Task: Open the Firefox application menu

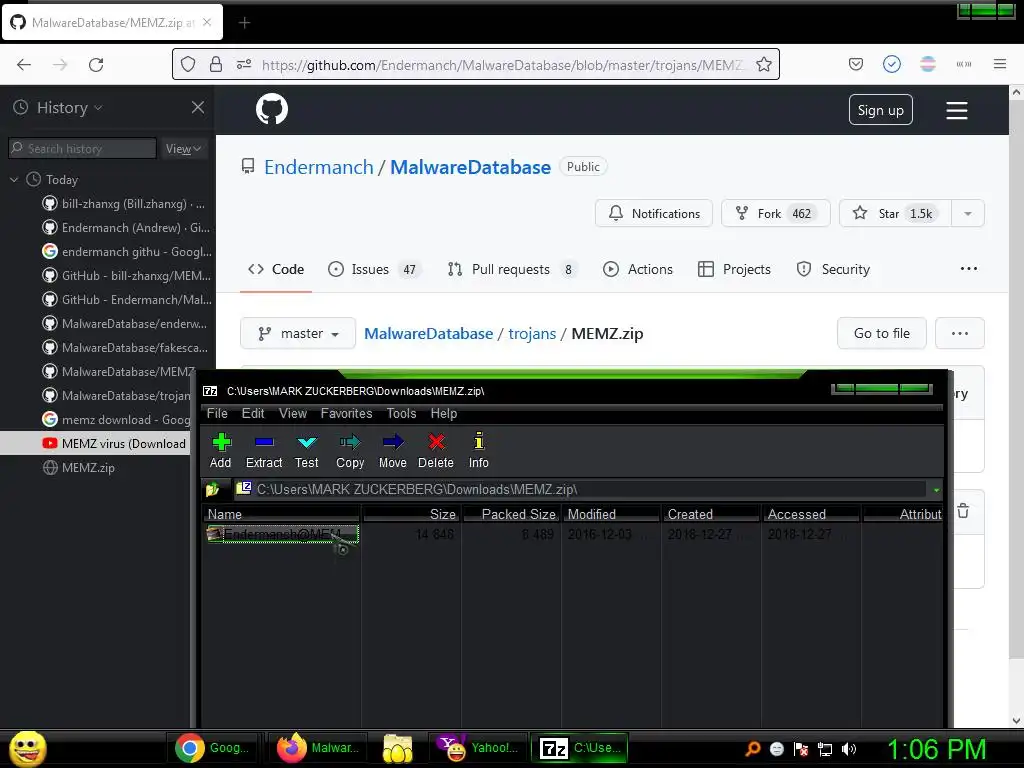Action: click(x=999, y=64)
